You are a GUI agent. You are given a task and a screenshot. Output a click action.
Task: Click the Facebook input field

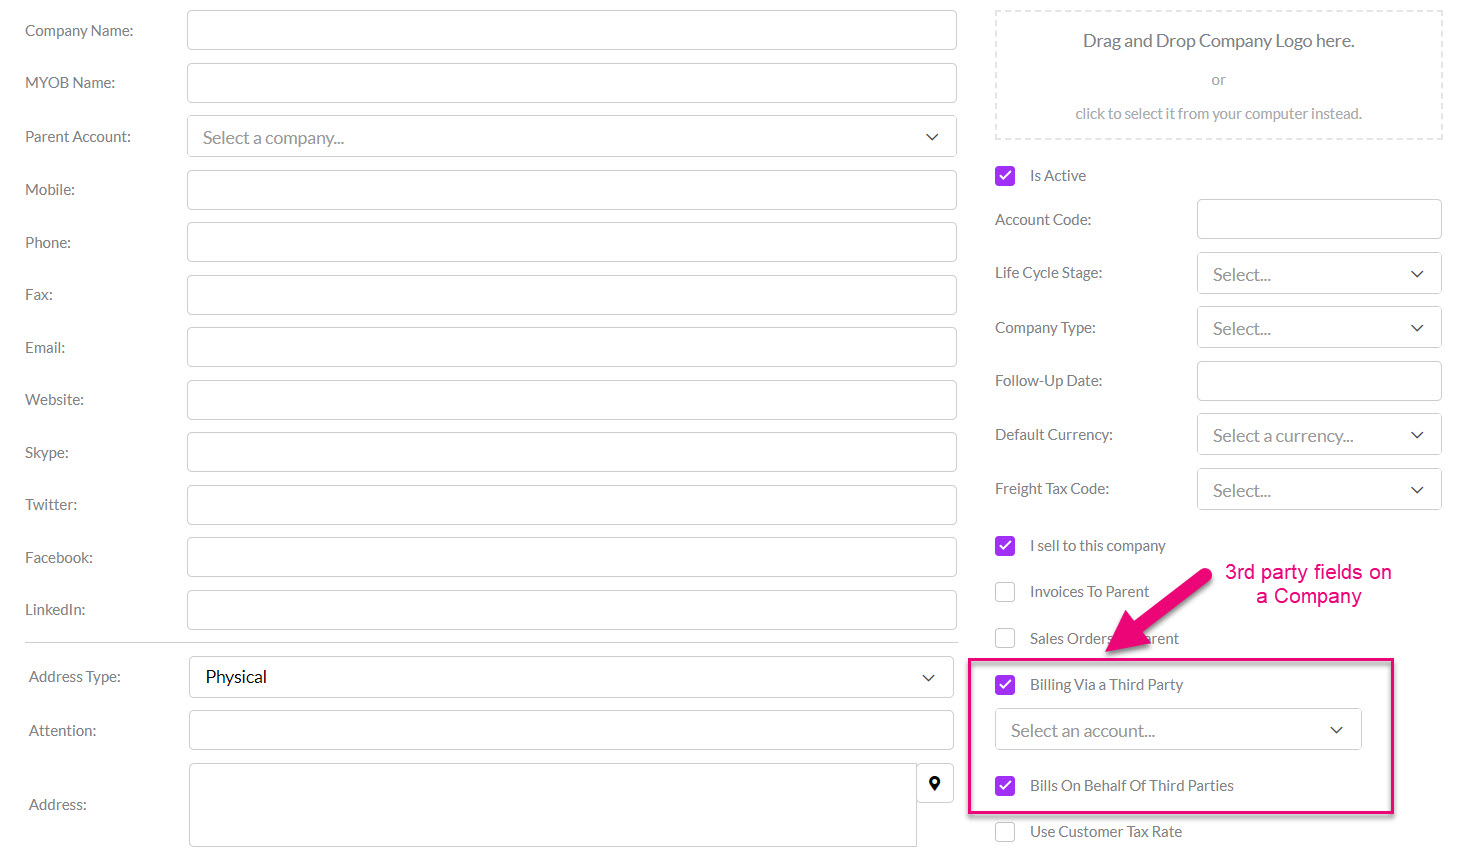point(572,557)
